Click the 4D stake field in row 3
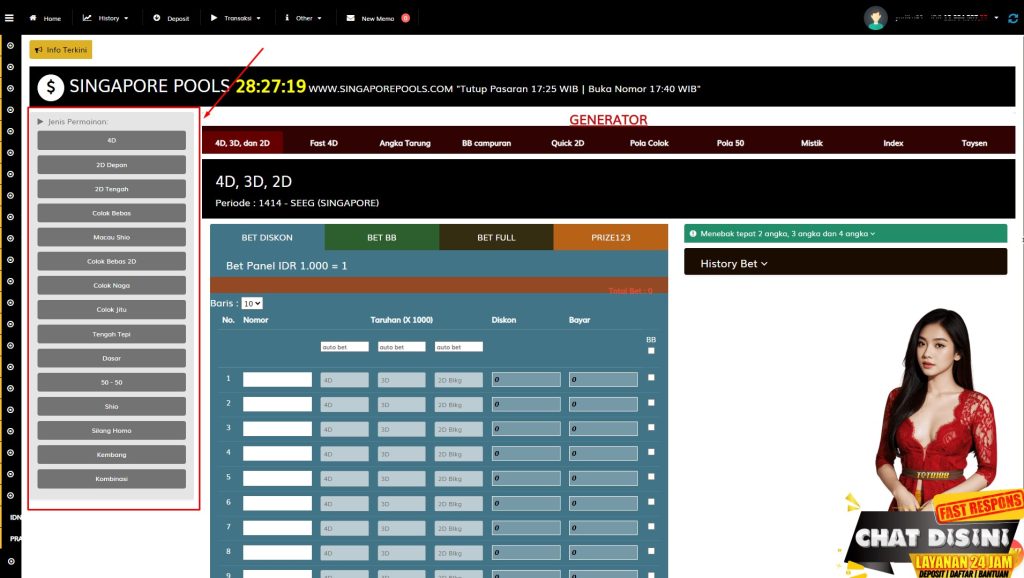The width and height of the screenshot is (1024, 578). [345, 429]
